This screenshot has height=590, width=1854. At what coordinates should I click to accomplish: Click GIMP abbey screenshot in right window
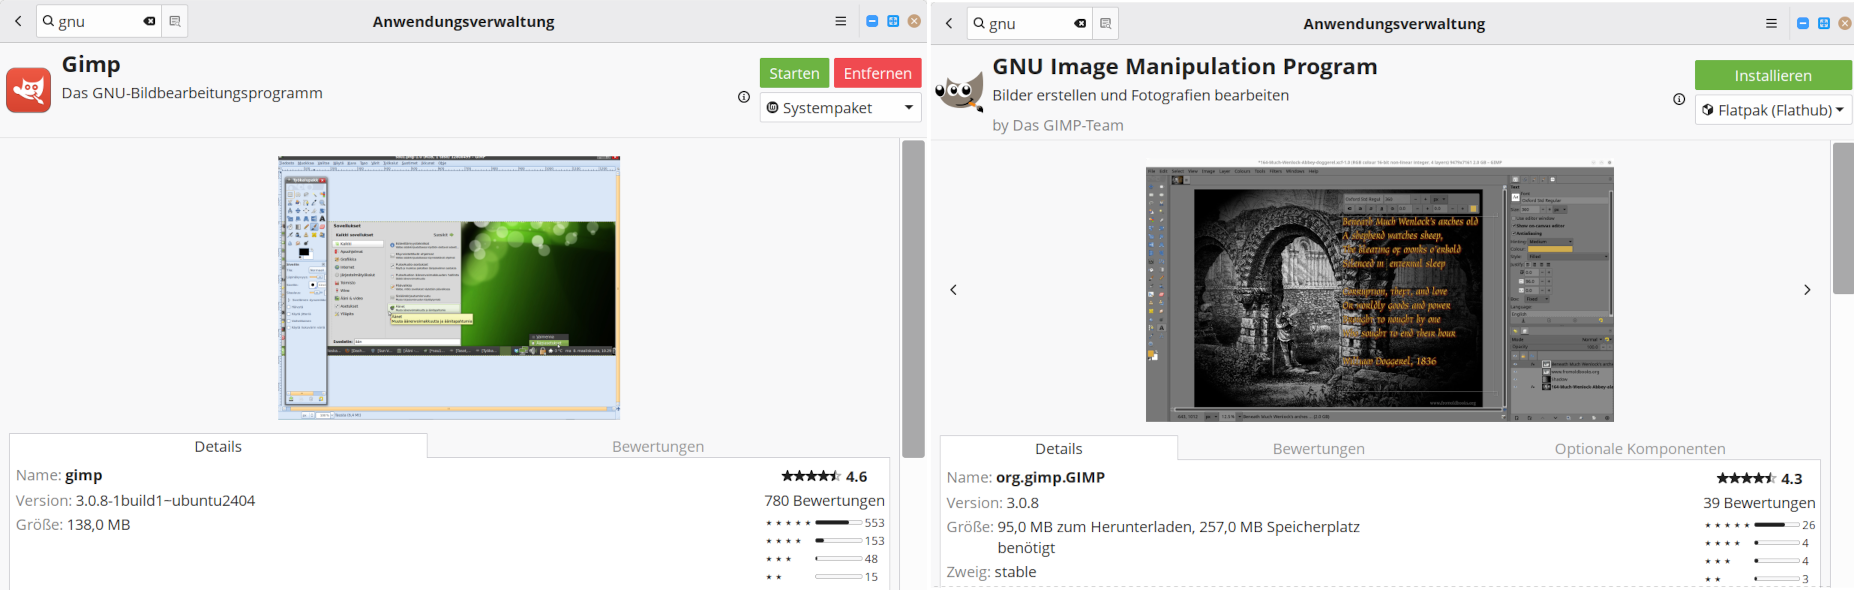coord(1380,290)
